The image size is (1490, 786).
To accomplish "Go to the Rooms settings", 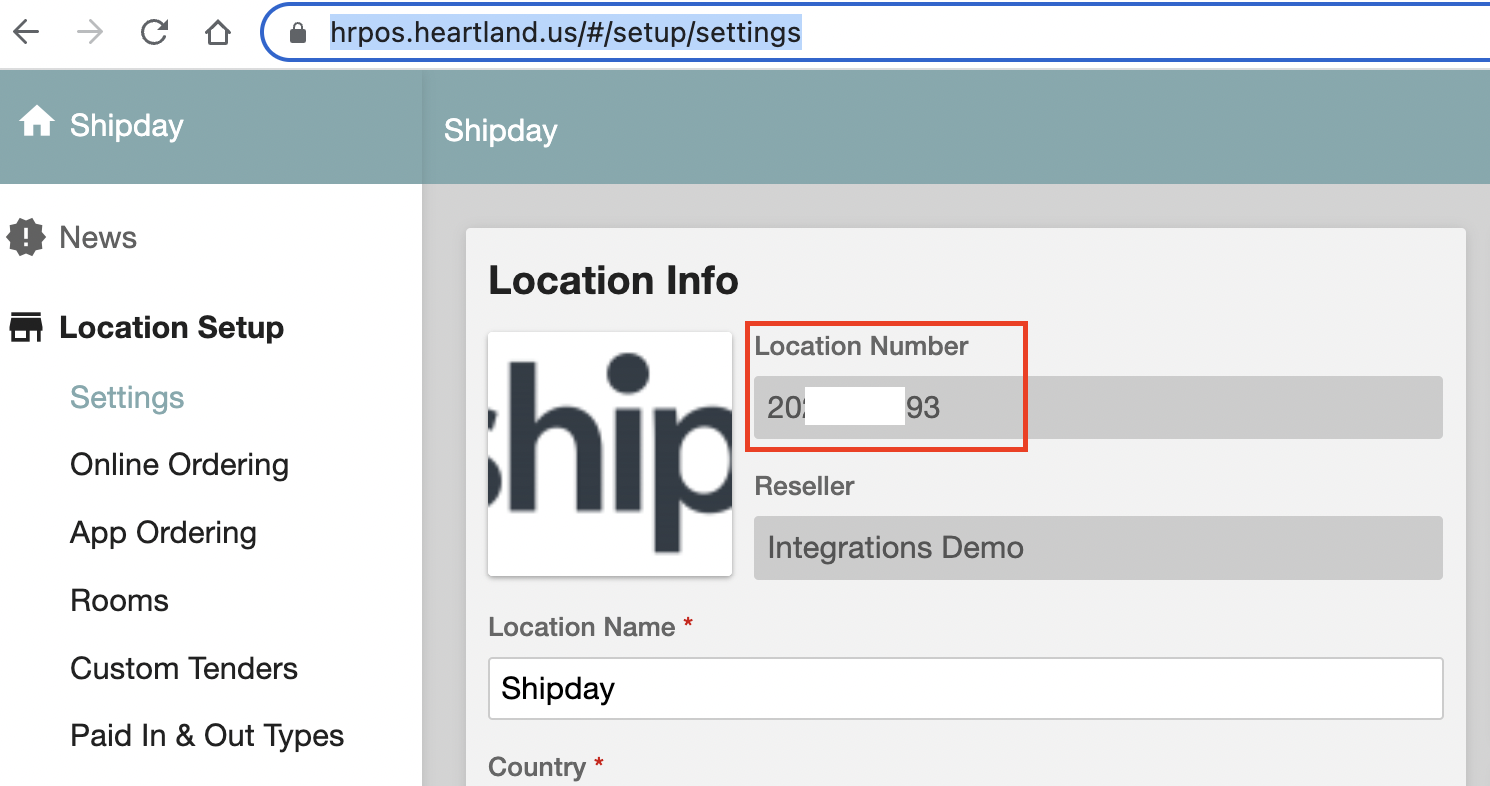I will [119, 600].
